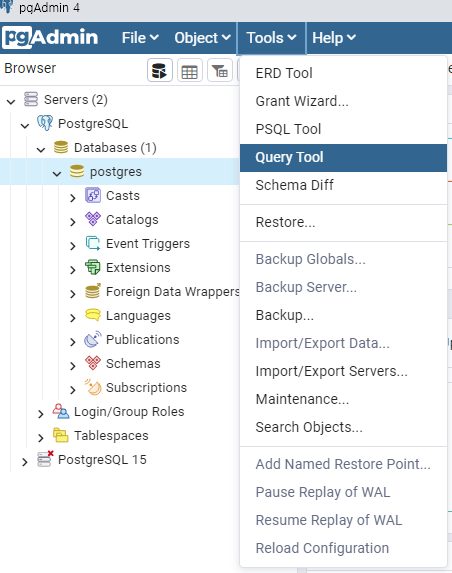This screenshot has width=452, height=573.
Task: Expand the Extensions node
Action: (x=73, y=270)
